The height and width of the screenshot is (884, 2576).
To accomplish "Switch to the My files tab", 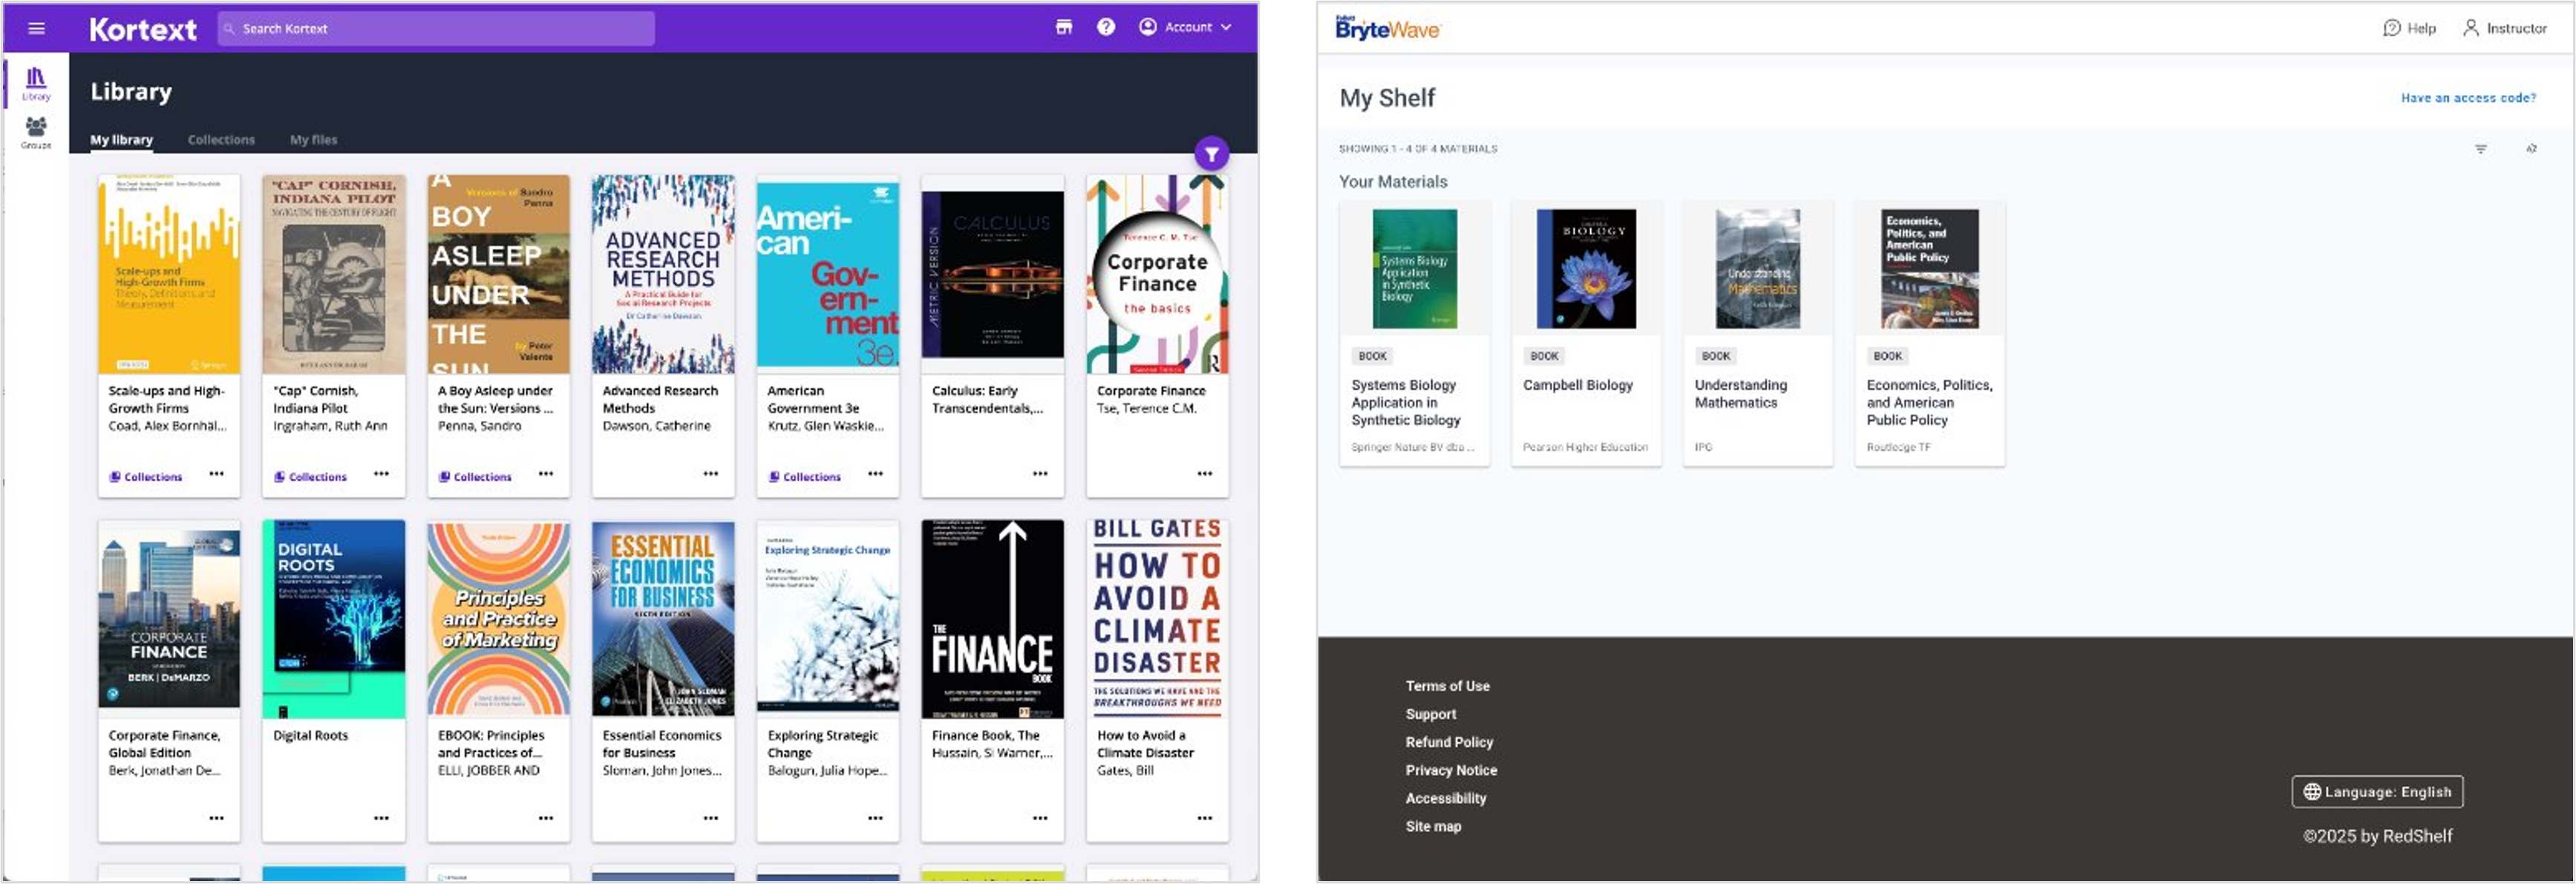I will (x=313, y=140).
